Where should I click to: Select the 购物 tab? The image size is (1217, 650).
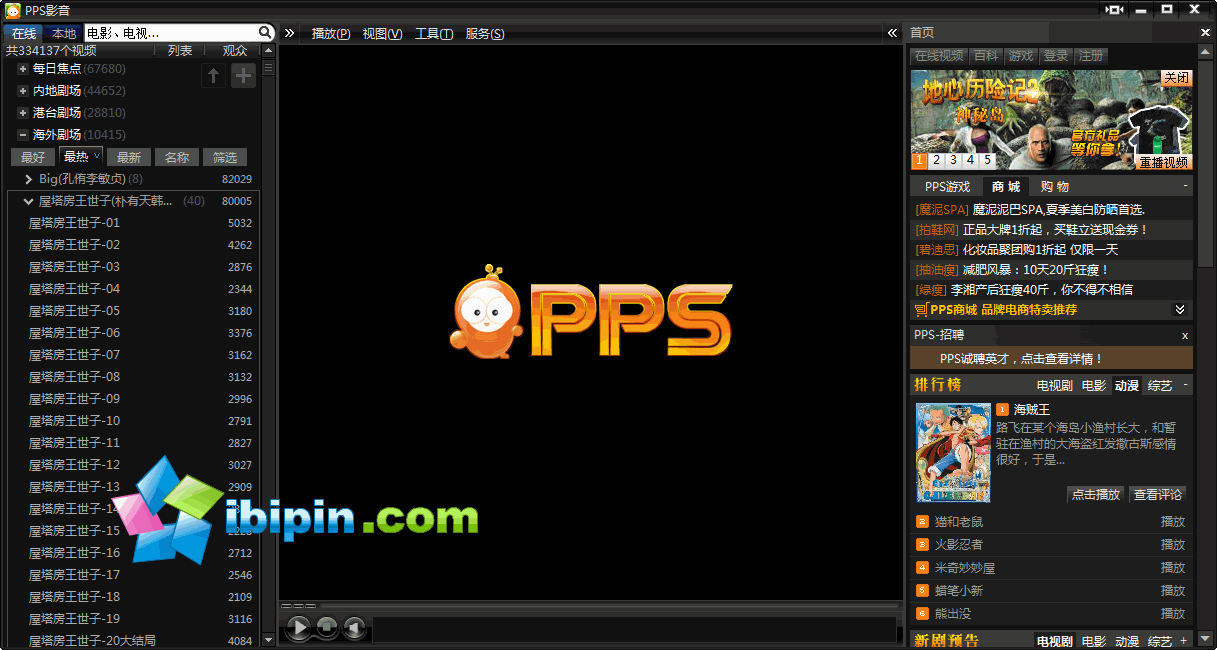[1055, 187]
